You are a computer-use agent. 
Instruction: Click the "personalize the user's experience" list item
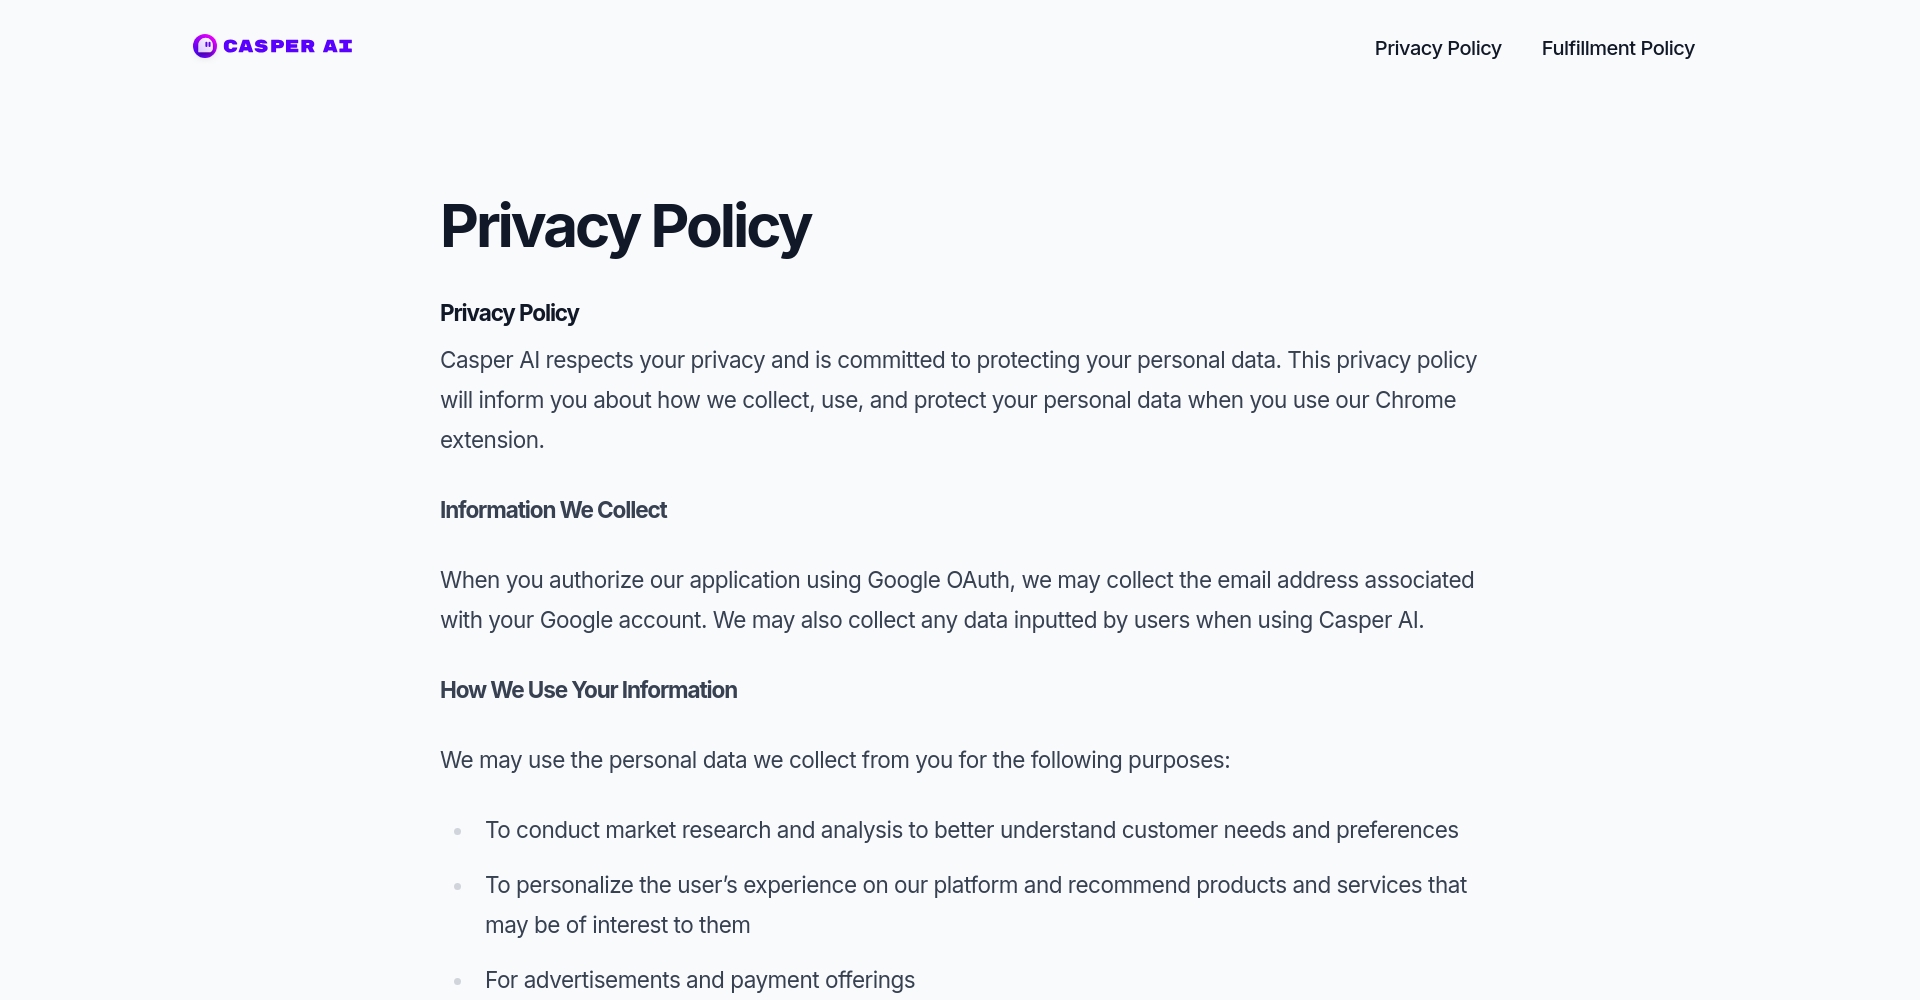(975, 885)
